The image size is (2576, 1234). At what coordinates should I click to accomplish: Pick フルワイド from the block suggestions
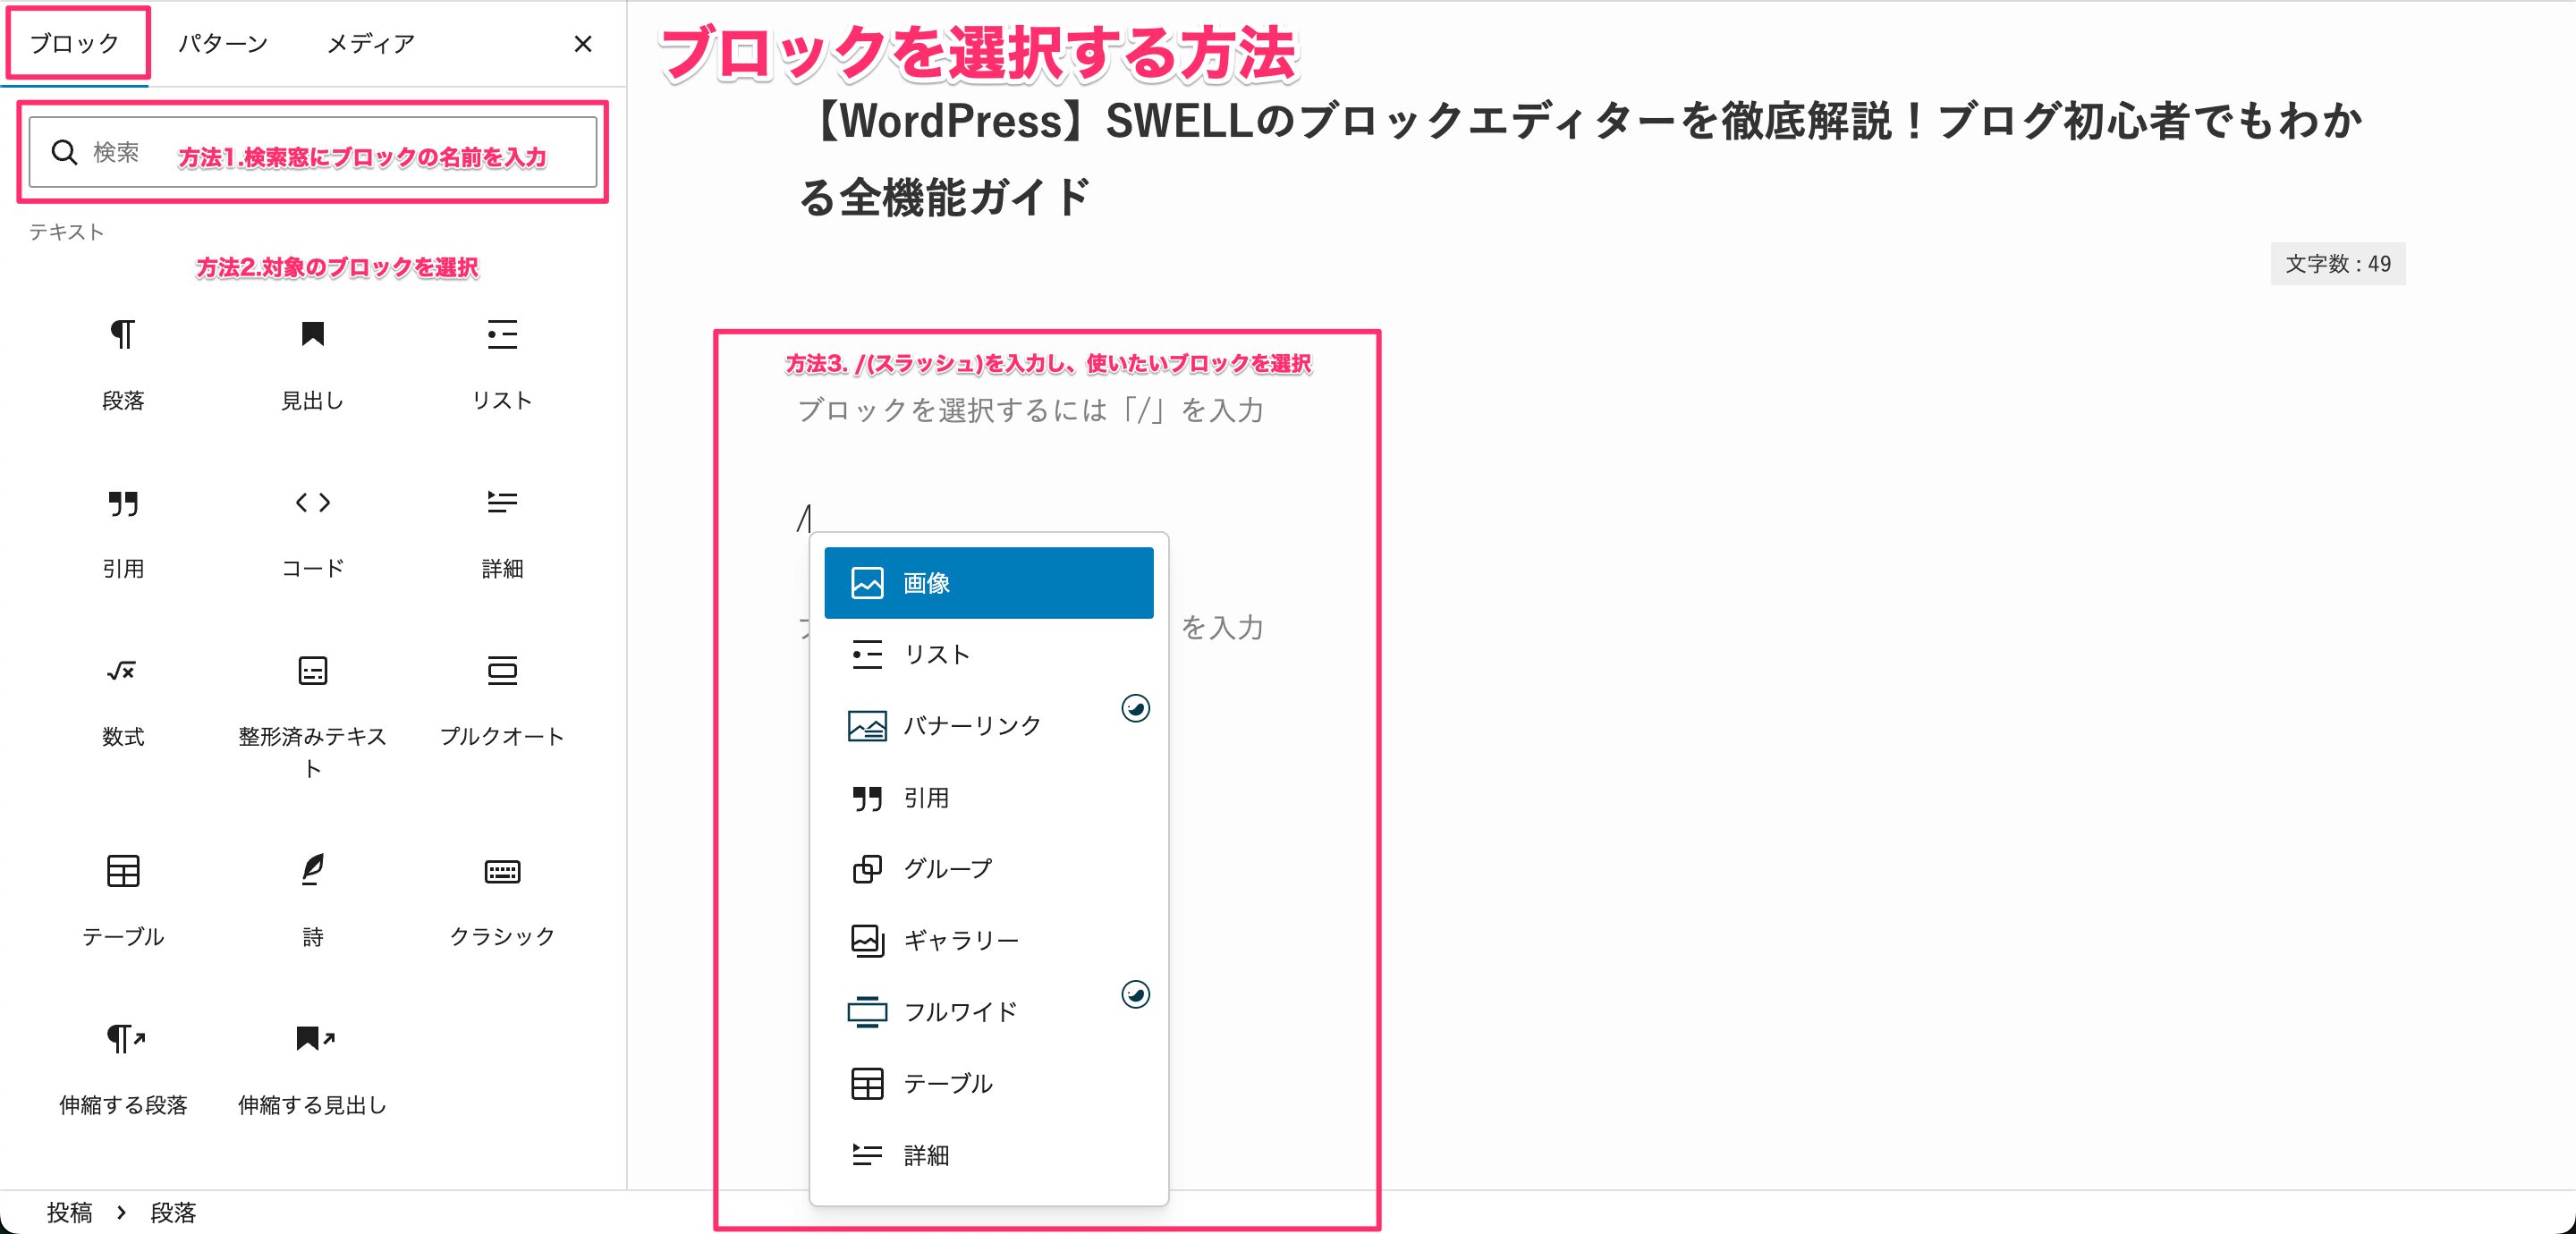[x=960, y=1012]
